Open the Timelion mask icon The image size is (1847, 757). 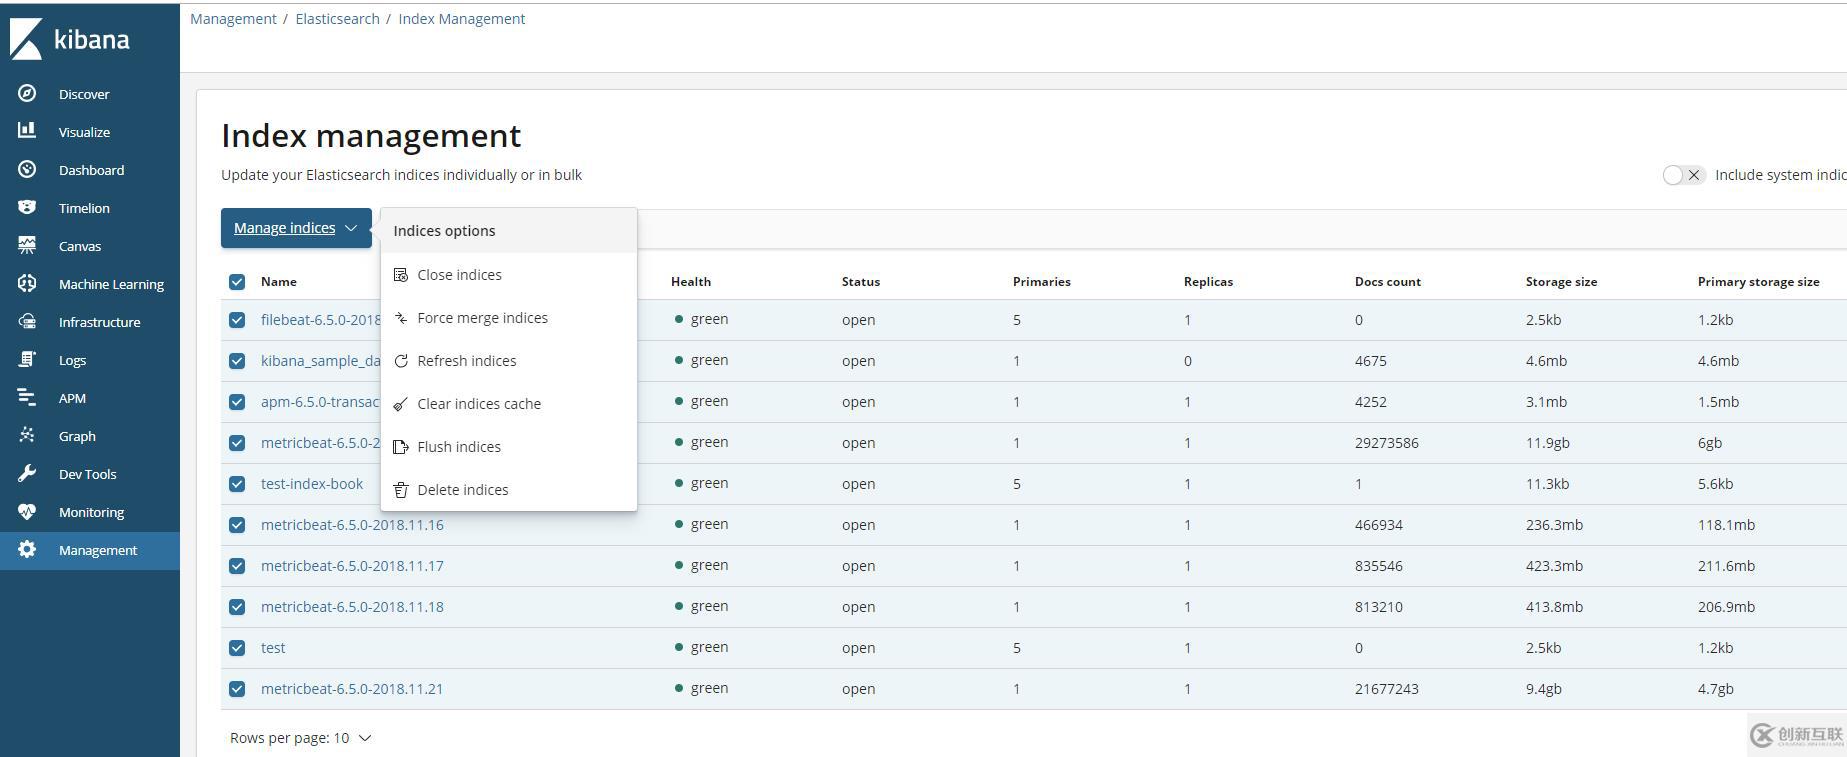27,207
